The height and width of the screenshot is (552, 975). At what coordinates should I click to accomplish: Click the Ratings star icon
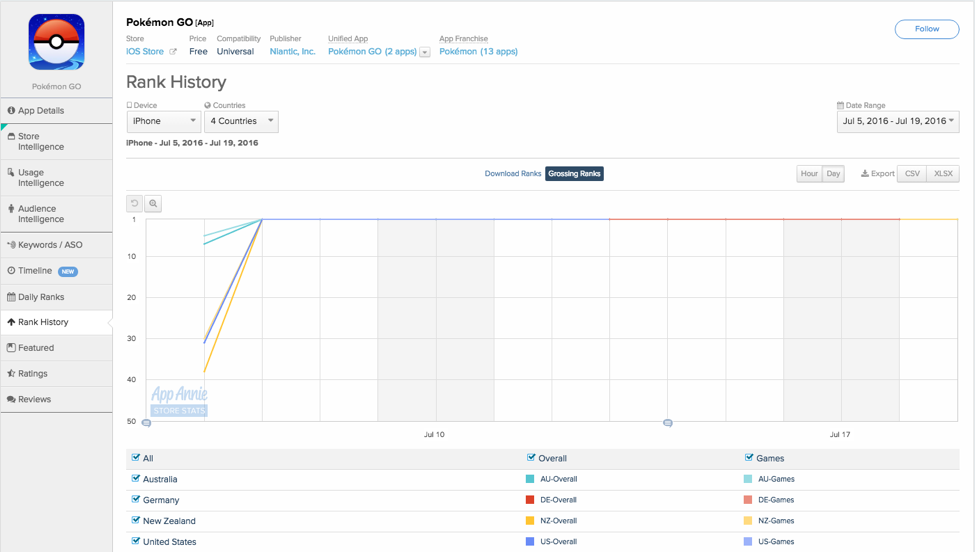[11, 373]
